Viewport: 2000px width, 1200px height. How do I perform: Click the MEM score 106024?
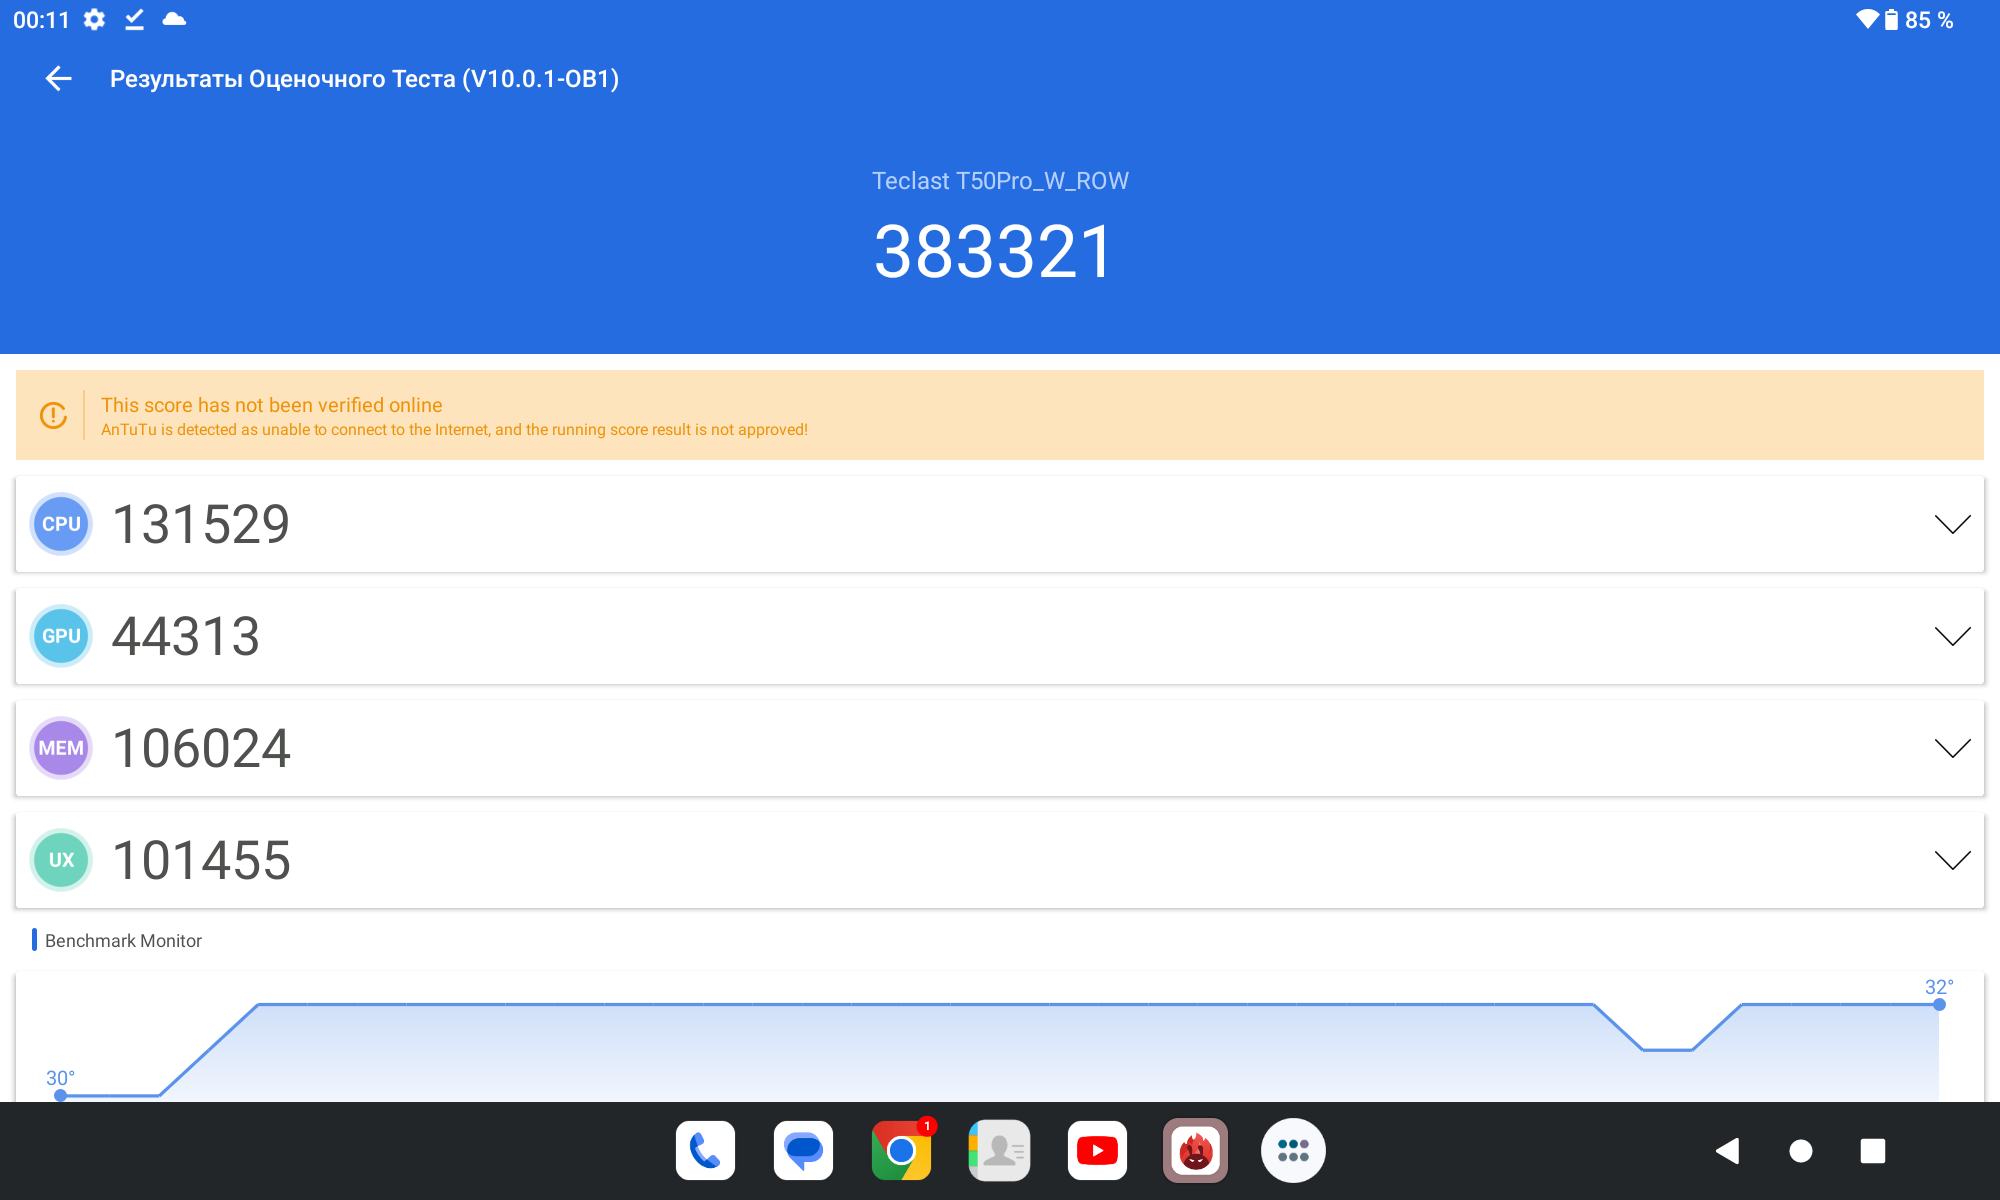coord(201,748)
